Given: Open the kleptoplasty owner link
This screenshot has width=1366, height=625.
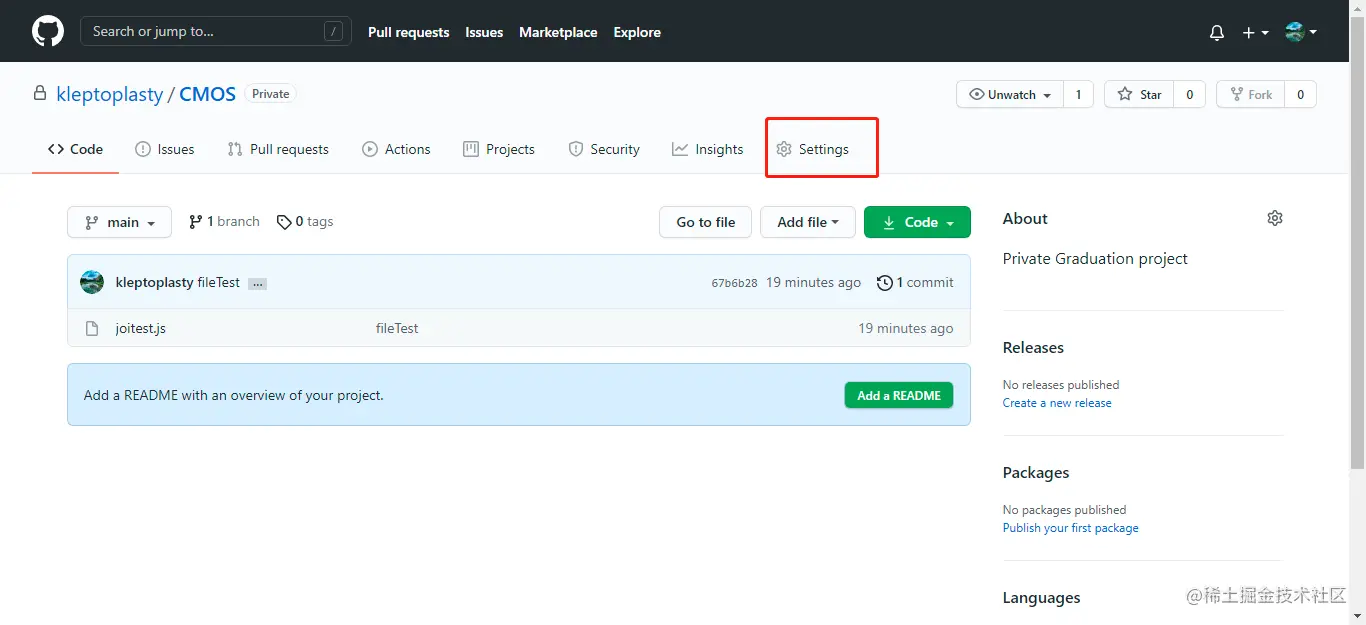Looking at the screenshot, I should (x=109, y=94).
